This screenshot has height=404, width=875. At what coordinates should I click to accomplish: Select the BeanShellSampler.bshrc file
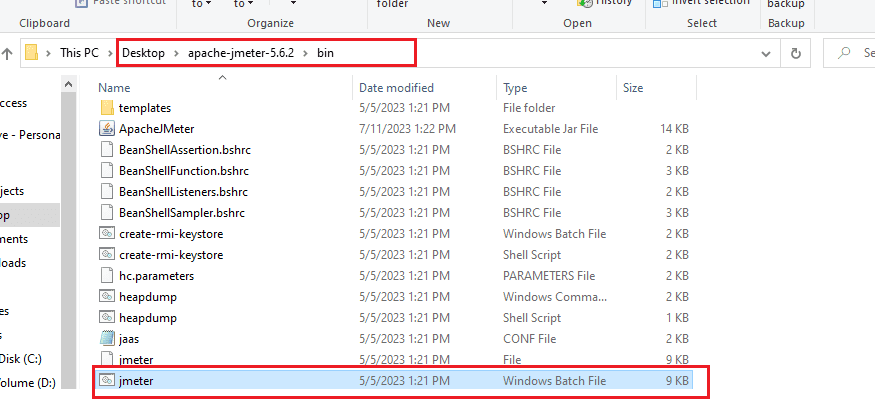tap(181, 213)
